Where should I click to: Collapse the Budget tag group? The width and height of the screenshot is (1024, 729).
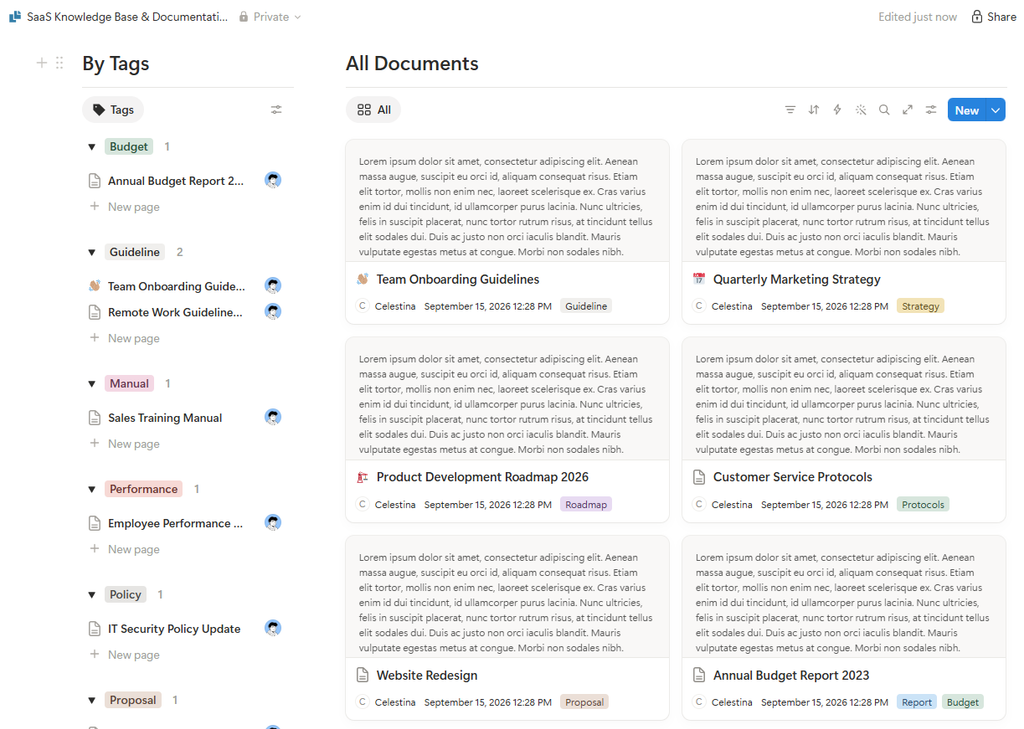(x=92, y=147)
